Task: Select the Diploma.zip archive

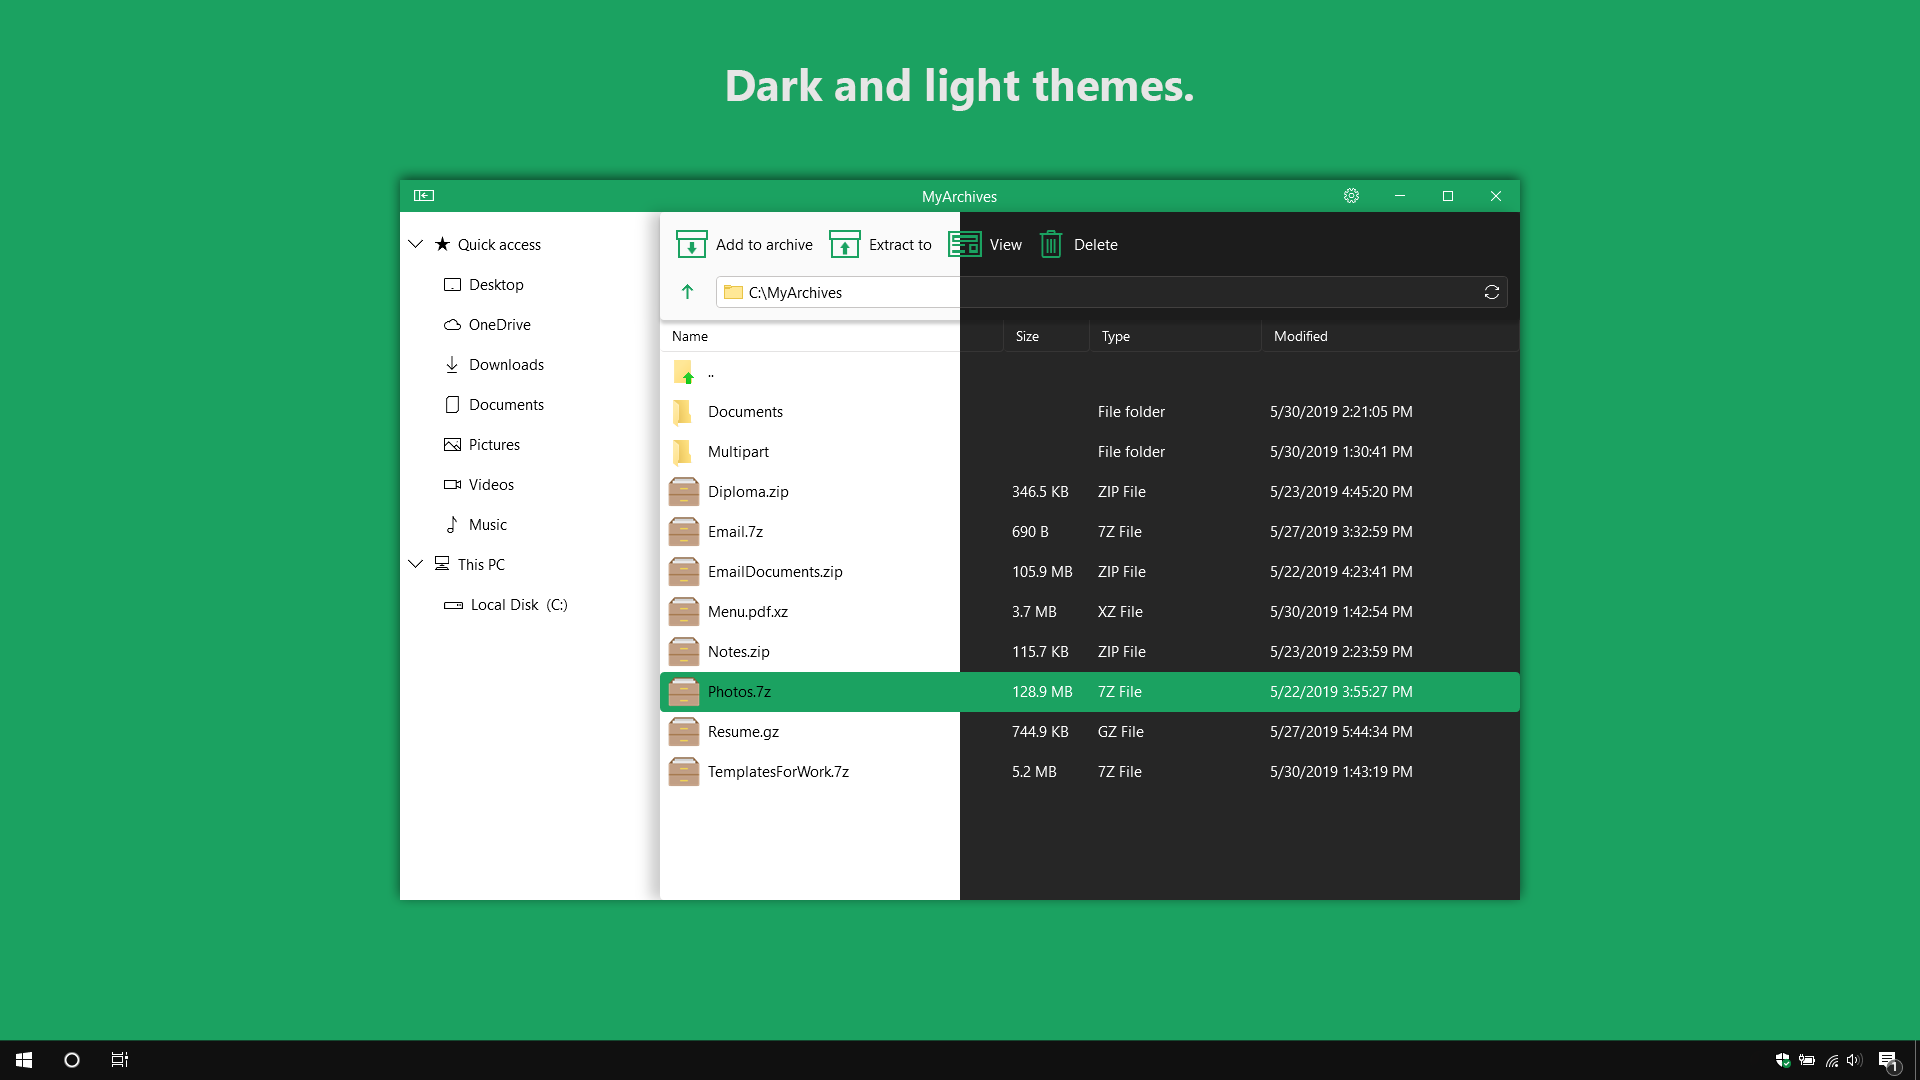Action: coord(748,492)
